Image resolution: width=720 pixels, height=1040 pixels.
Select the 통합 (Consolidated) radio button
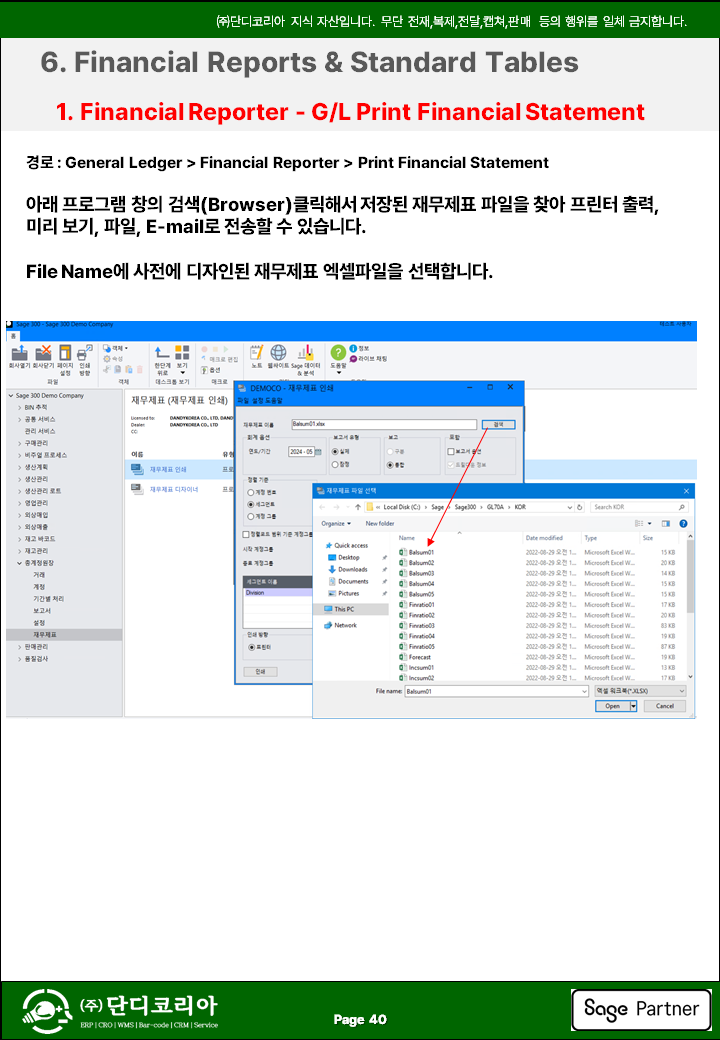(x=390, y=465)
